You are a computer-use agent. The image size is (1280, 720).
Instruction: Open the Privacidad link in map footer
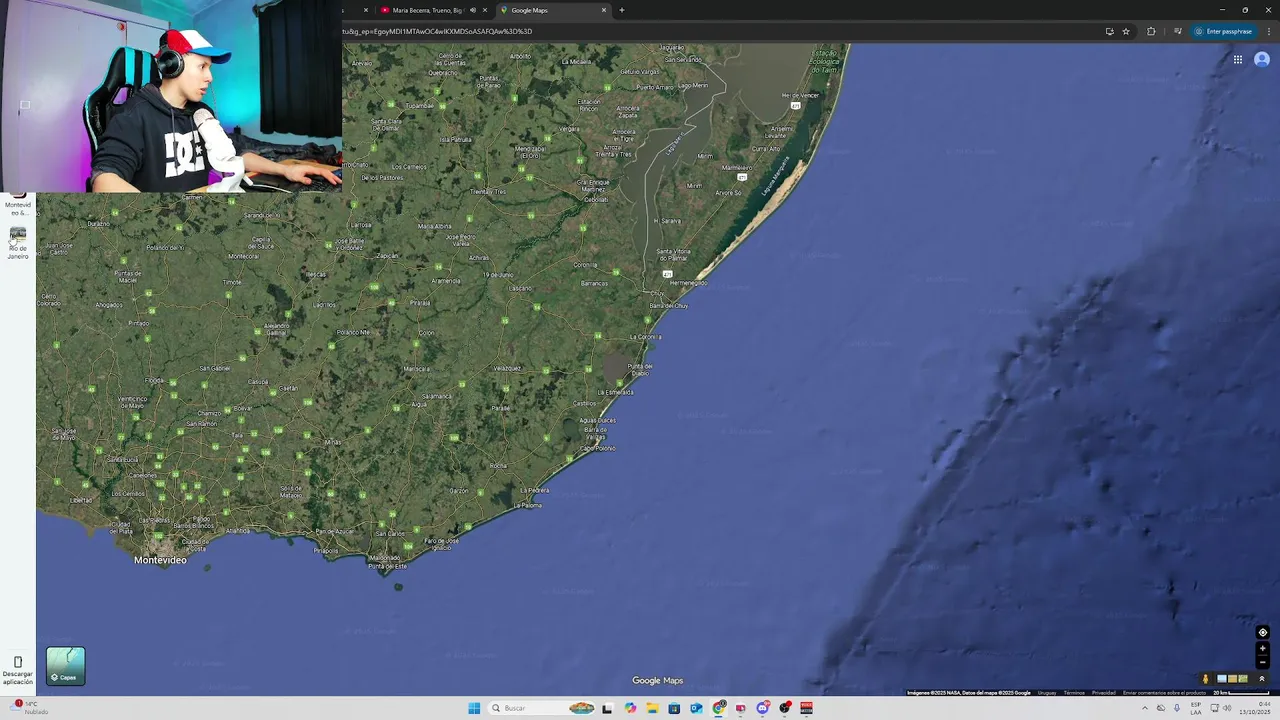[x=1103, y=692]
